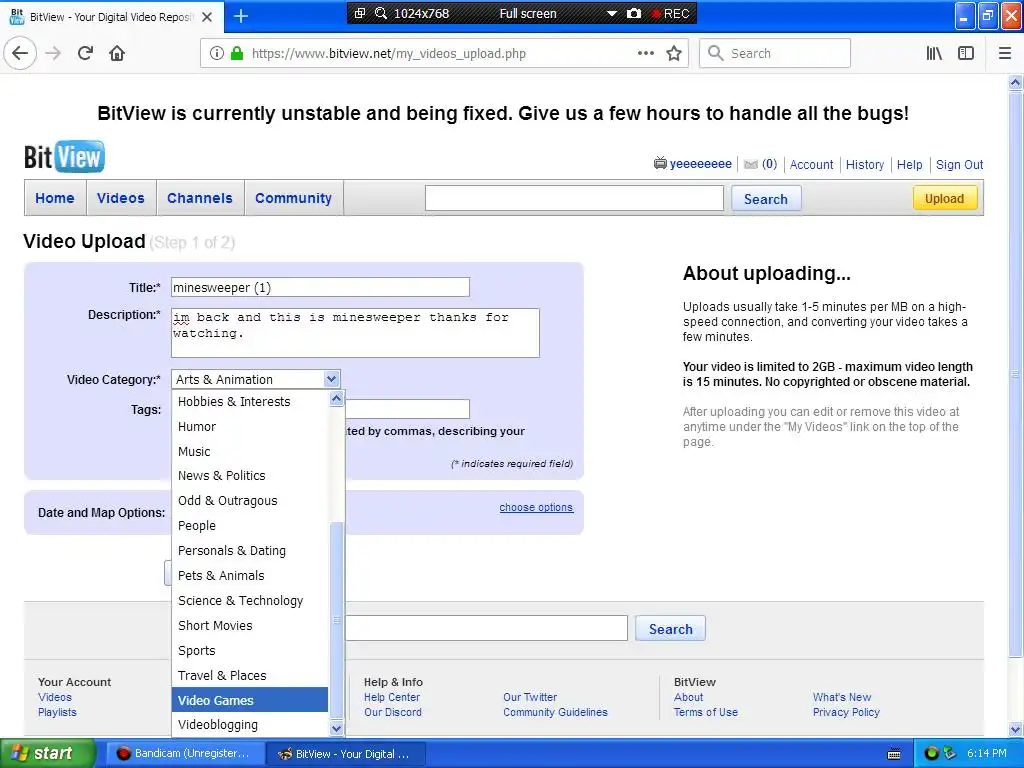
Task: Select Hobbies & Interests category
Action: [x=249, y=402]
